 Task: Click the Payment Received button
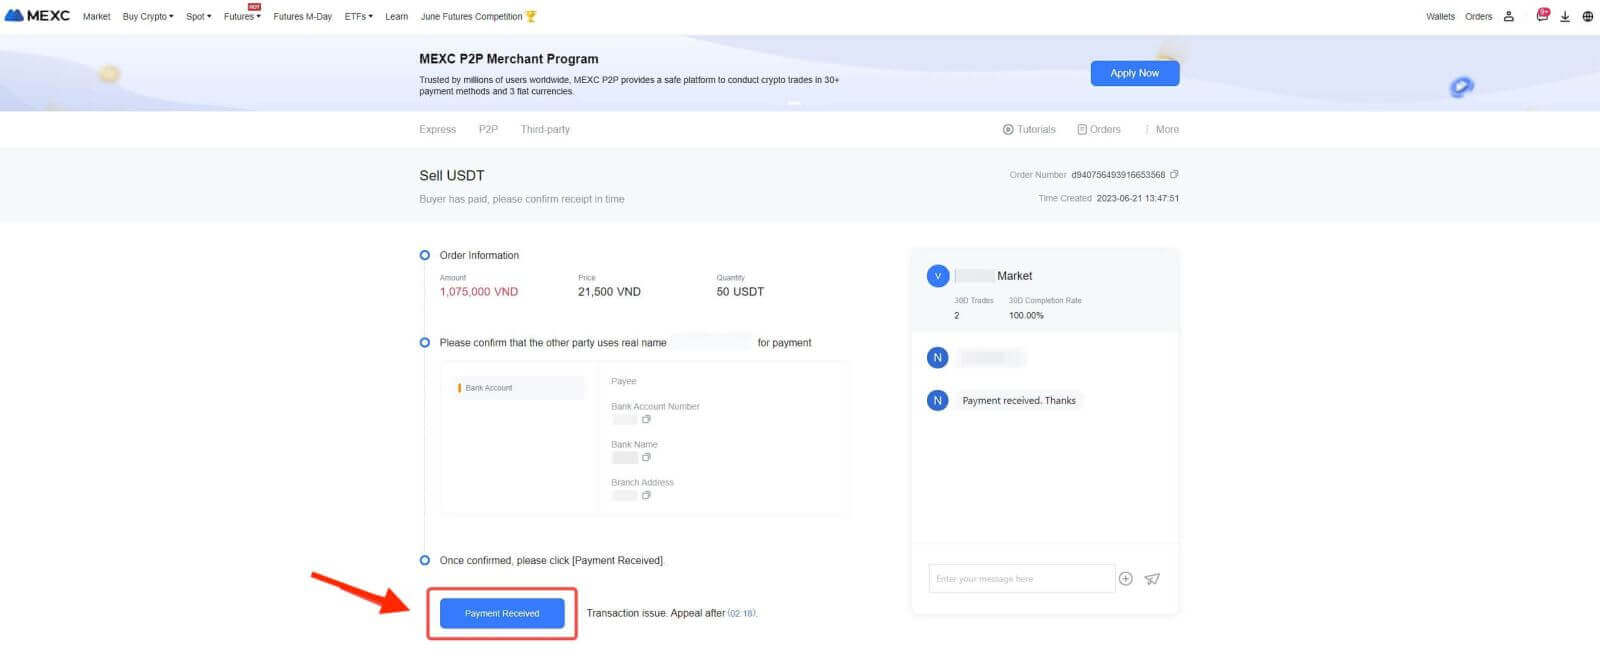tap(502, 613)
